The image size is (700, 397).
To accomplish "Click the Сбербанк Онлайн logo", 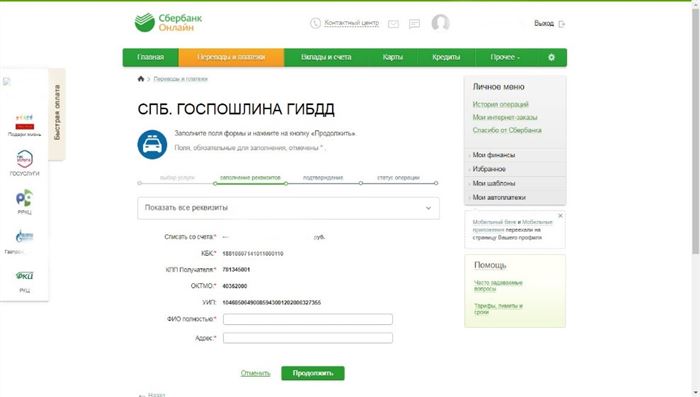I will [168, 22].
